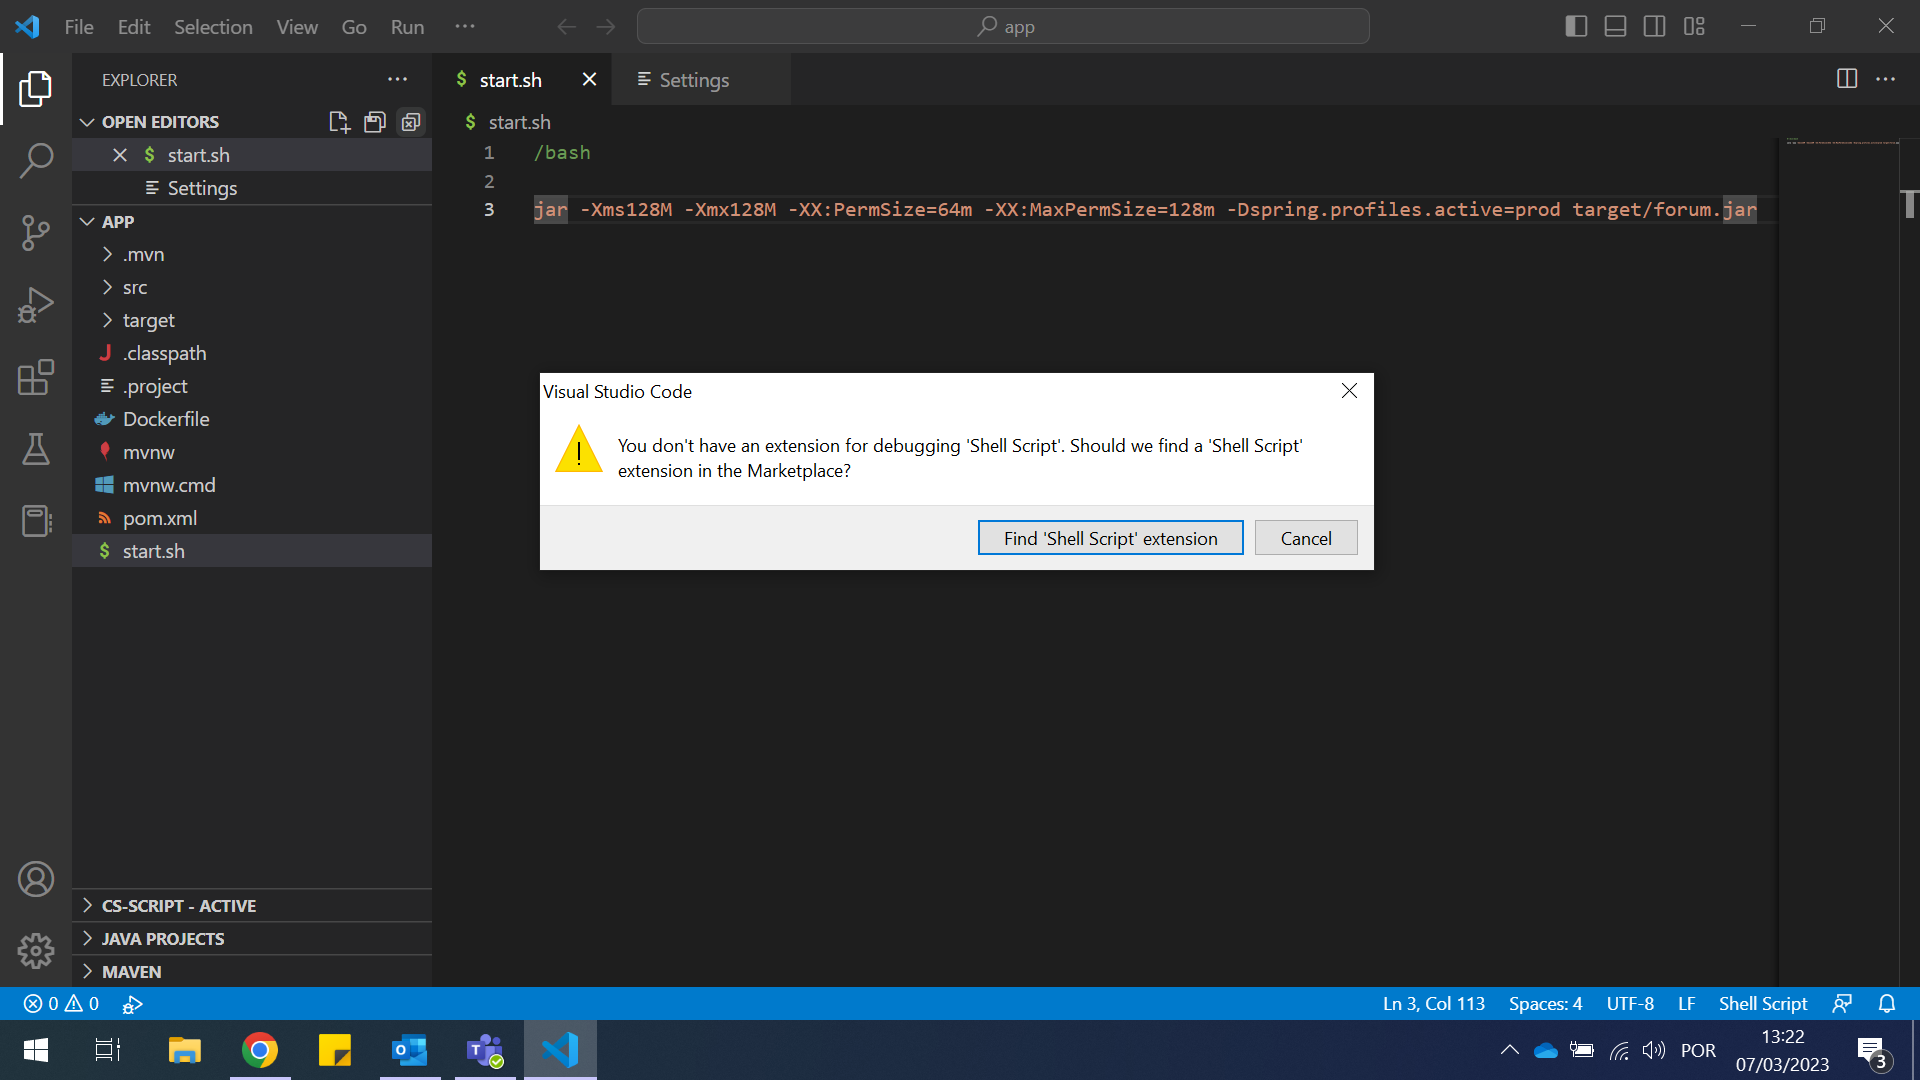1920x1080 pixels.
Task: Toggle the bottom panel layout icon
Action: click(1615, 26)
